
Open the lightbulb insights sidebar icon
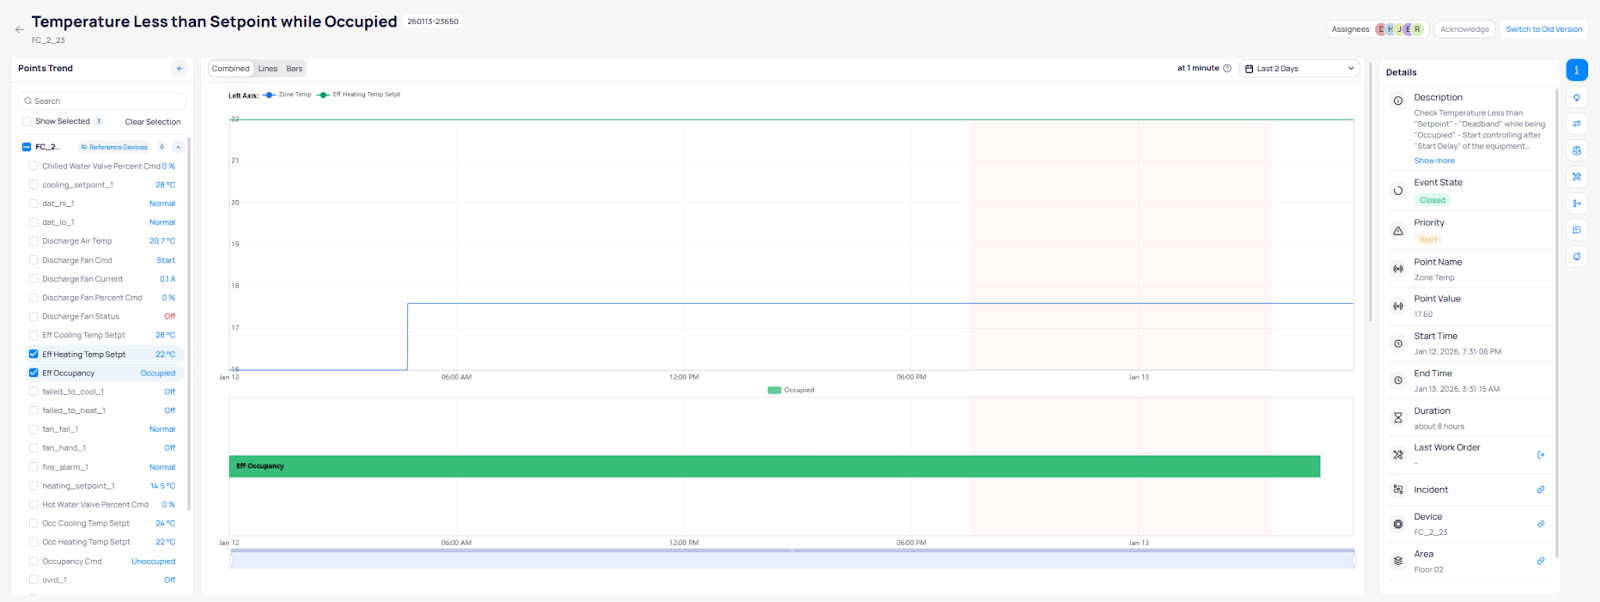coord(1576,98)
